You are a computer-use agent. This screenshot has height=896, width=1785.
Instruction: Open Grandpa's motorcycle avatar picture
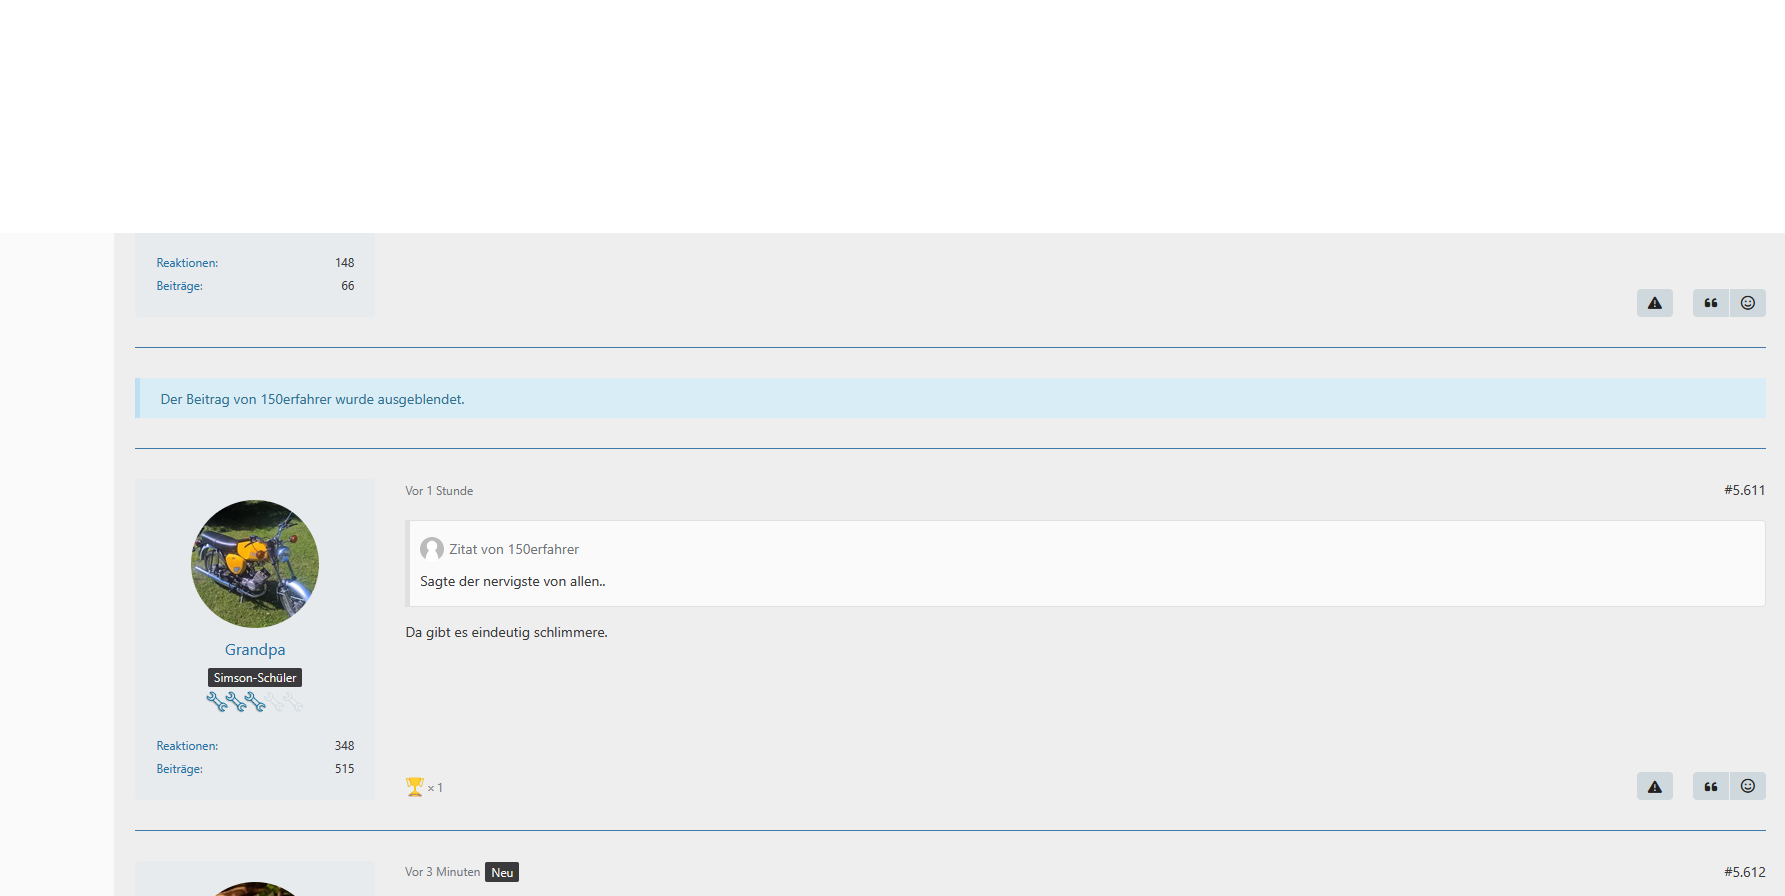pos(255,564)
